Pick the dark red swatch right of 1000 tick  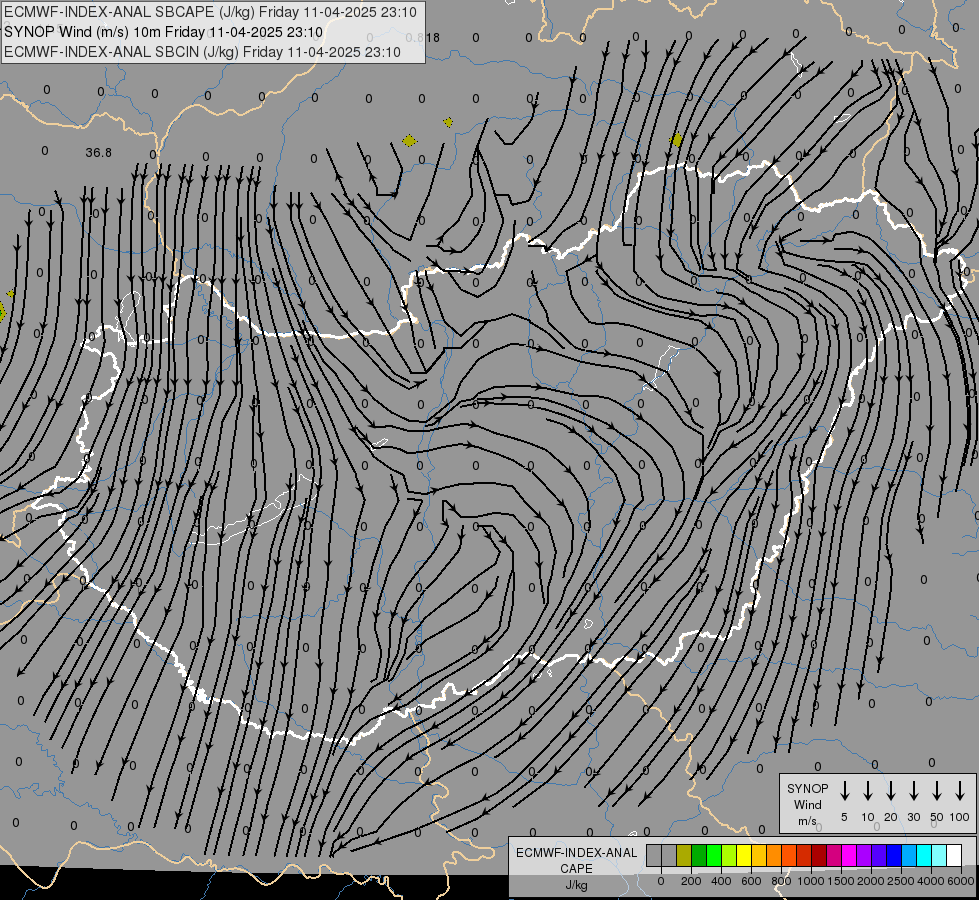[x=819, y=855]
